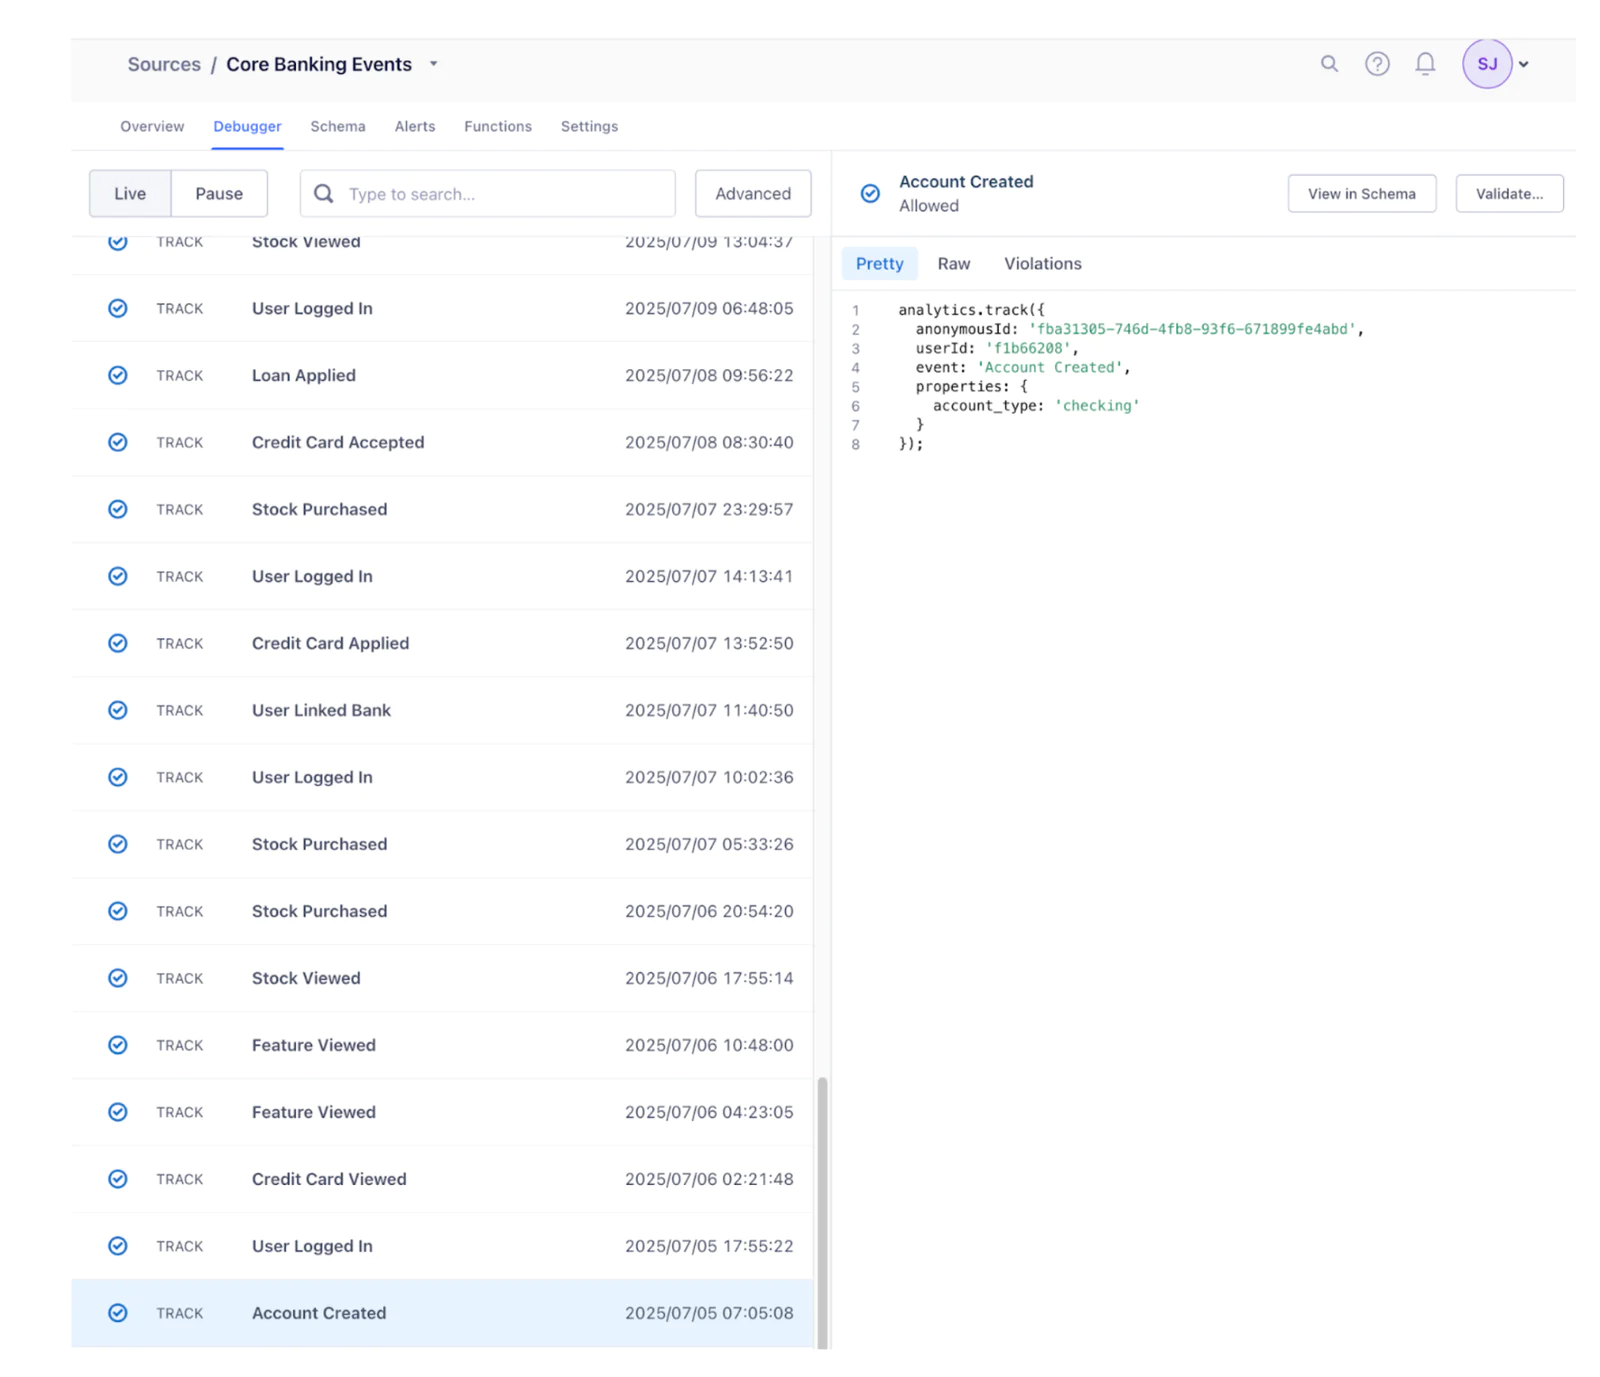Click the allowed status icon next to Loan Applied

[x=117, y=375]
